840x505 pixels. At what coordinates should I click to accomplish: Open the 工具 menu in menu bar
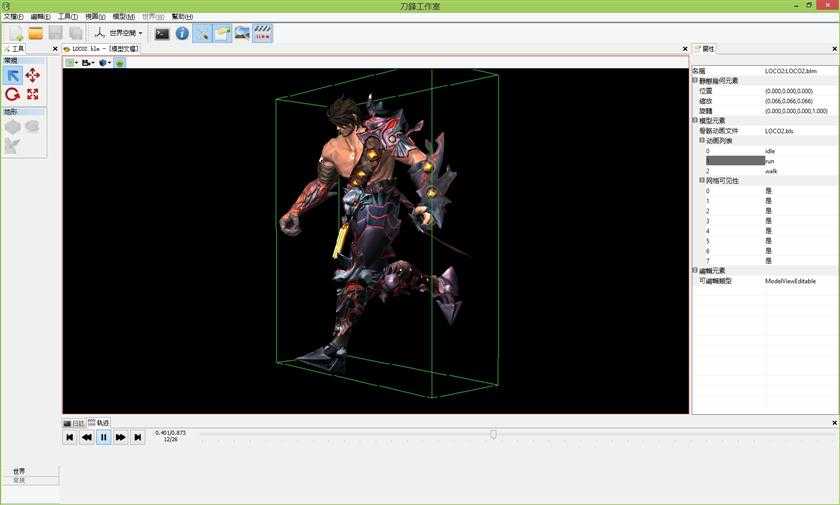coord(68,17)
